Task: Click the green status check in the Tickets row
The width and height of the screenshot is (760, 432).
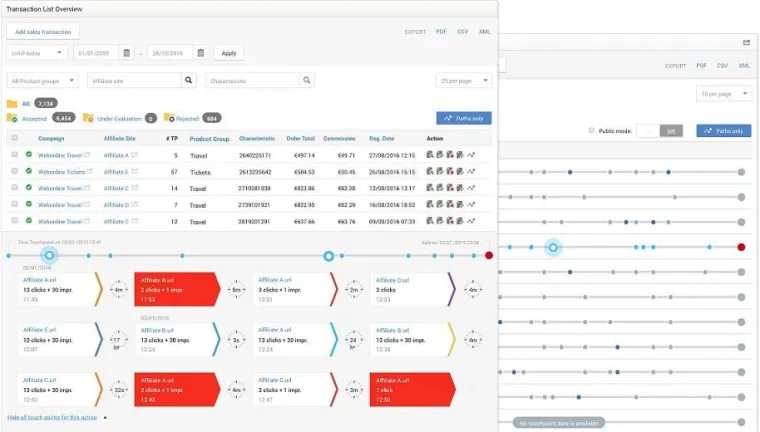Action: [29, 171]
